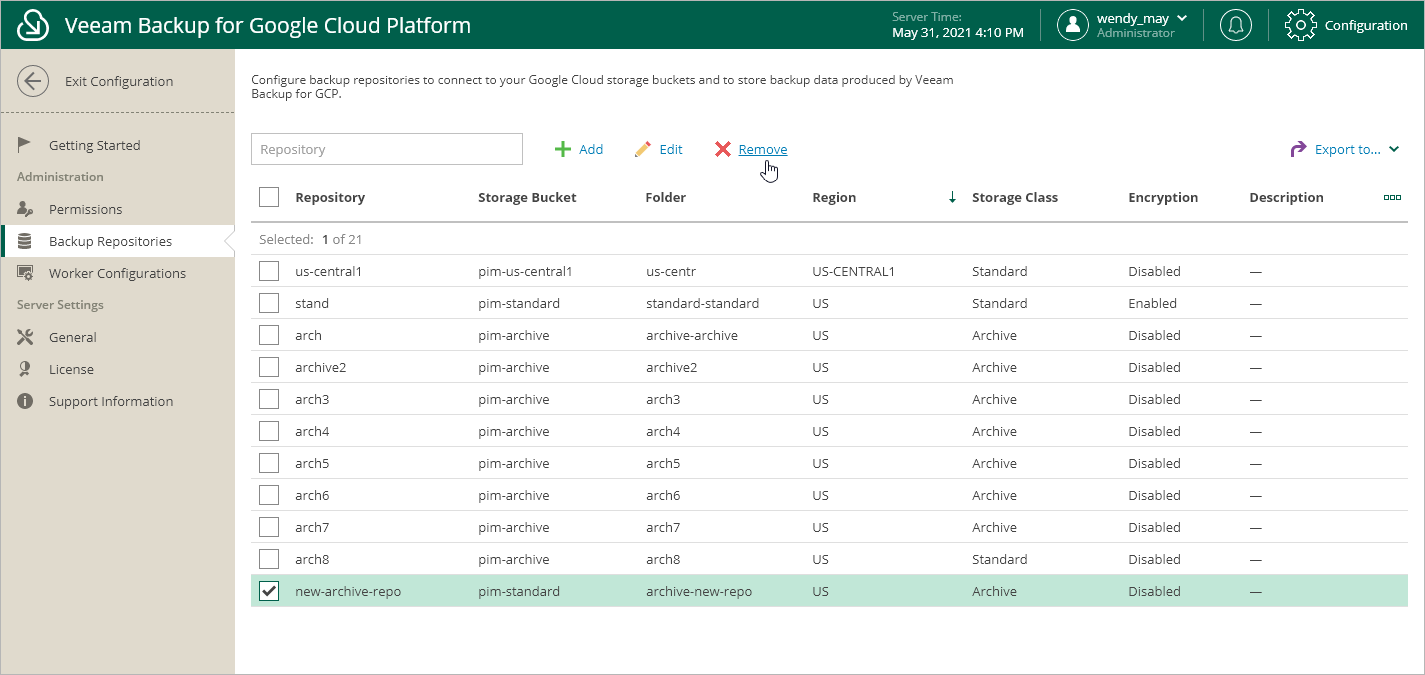The height and width of the screenshot is (675, 1425).
Task: Sort by the Description column header
Action: (1286, 197)
